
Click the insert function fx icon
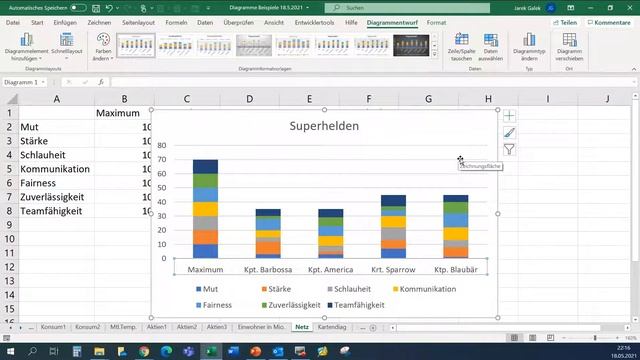click(101, 82)
